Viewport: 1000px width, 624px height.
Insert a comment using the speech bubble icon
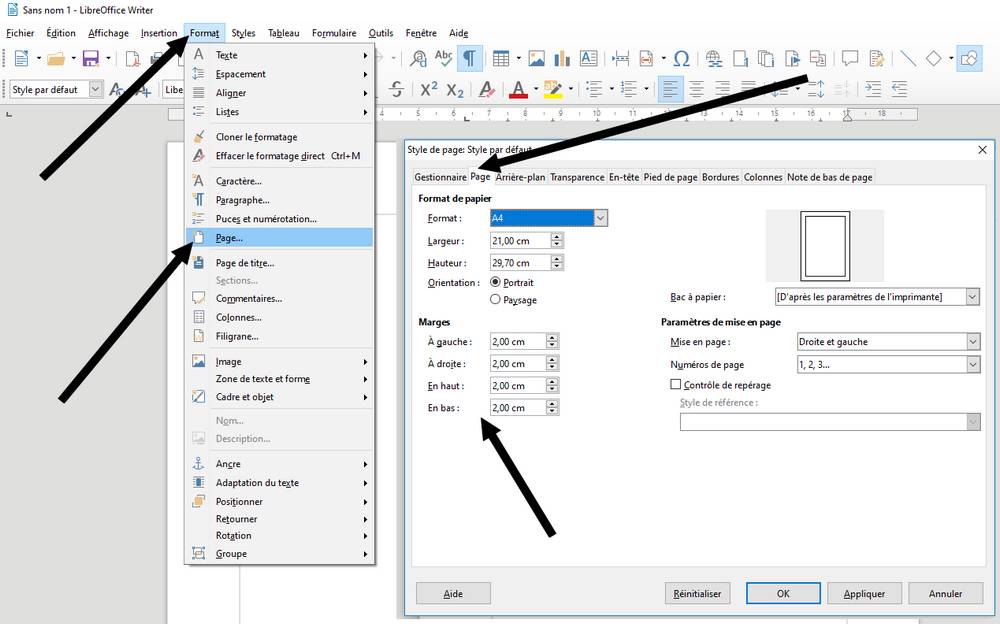(850, 58)
